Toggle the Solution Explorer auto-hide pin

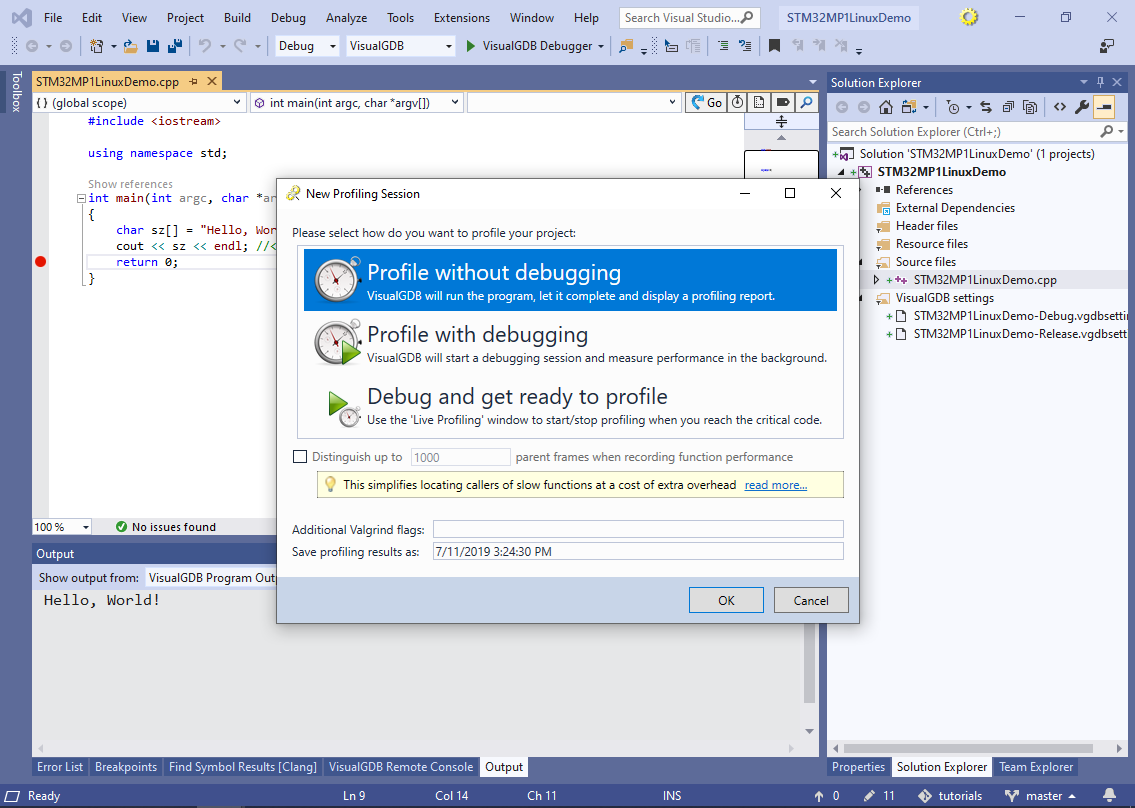(1100, 82)
